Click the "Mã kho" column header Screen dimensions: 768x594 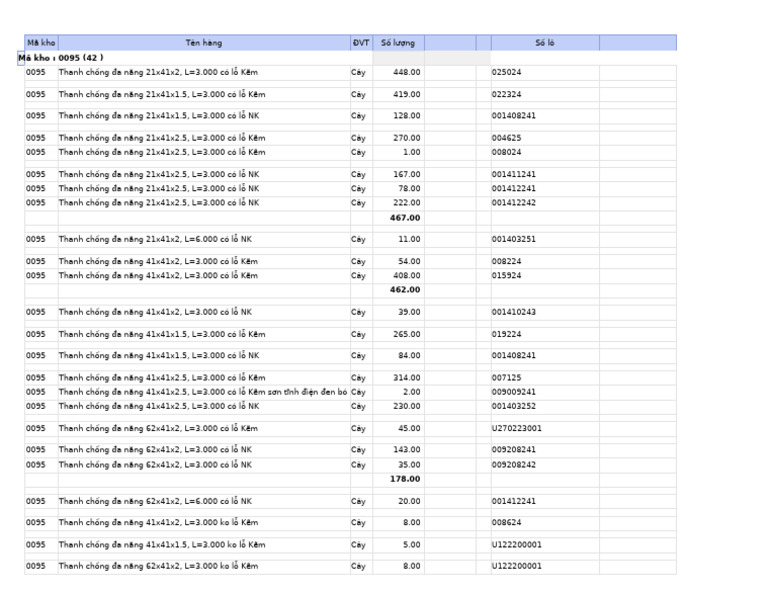pyautogui.click(x=41, y=43)
